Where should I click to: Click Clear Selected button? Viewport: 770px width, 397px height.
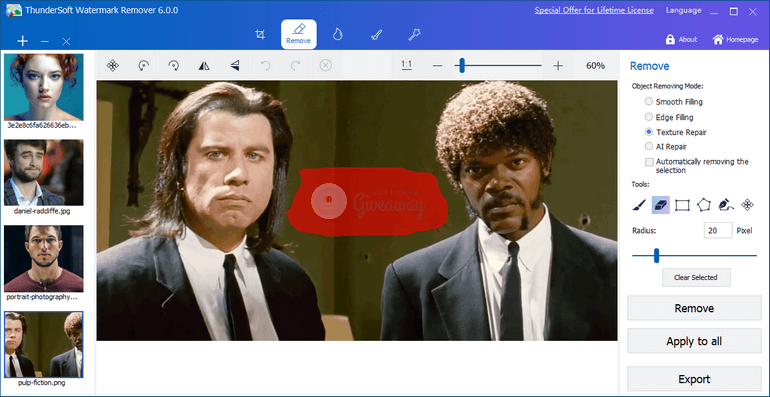pyautogui.click(x=696, y=277)
